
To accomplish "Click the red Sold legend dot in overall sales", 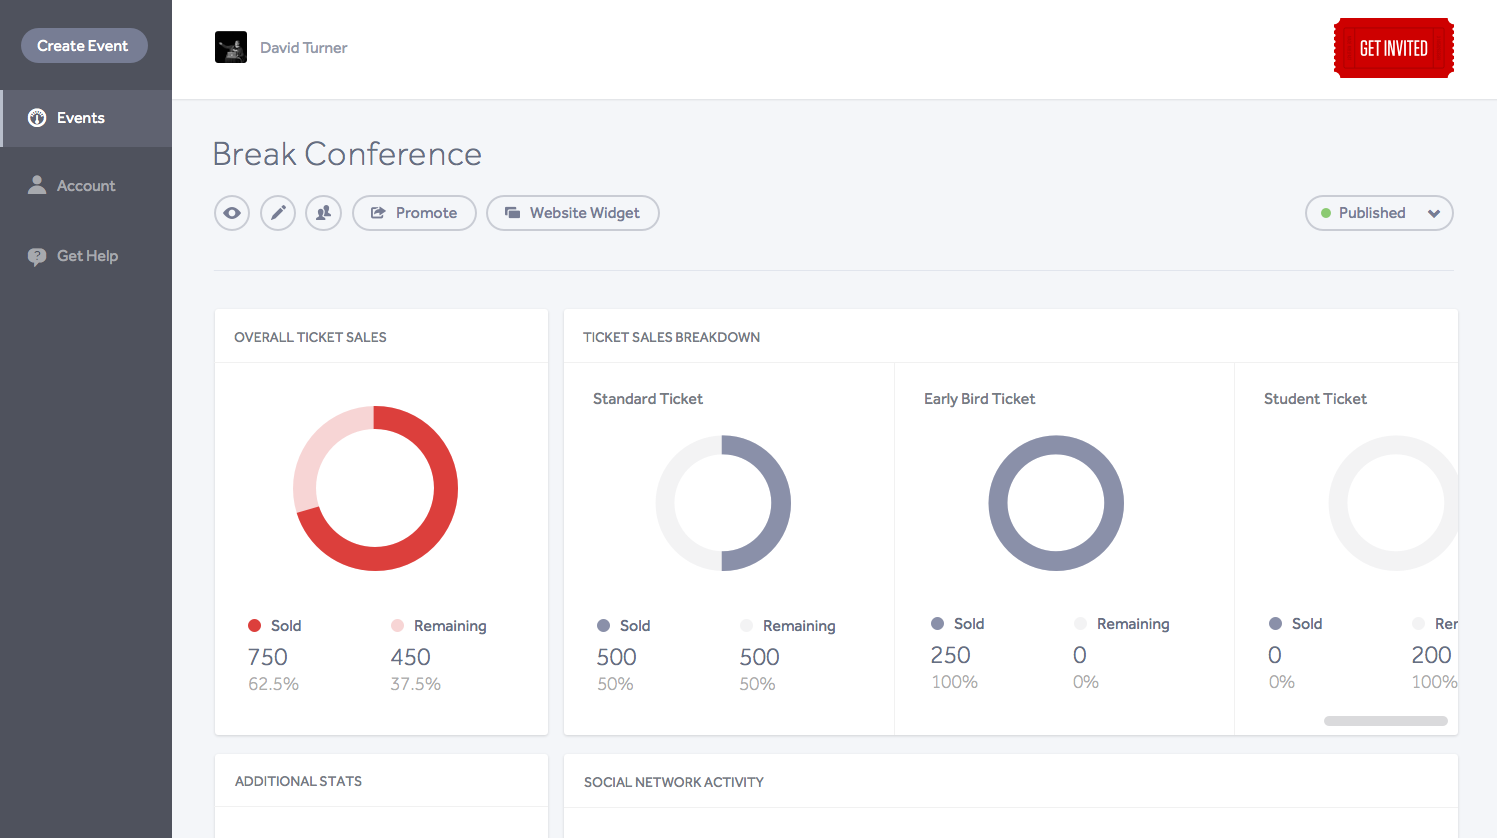I will click(x=254, y=626).
